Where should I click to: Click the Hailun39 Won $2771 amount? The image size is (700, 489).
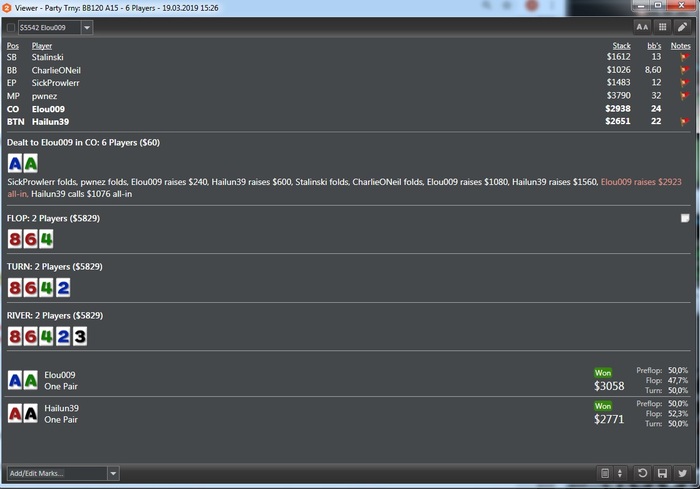(609, 419)
